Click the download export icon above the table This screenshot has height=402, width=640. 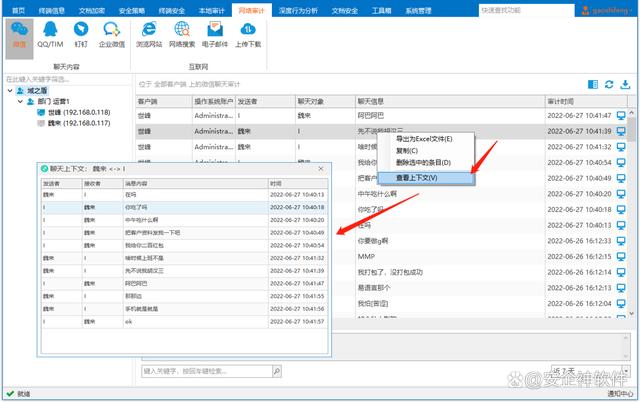[x=625, y=84]
